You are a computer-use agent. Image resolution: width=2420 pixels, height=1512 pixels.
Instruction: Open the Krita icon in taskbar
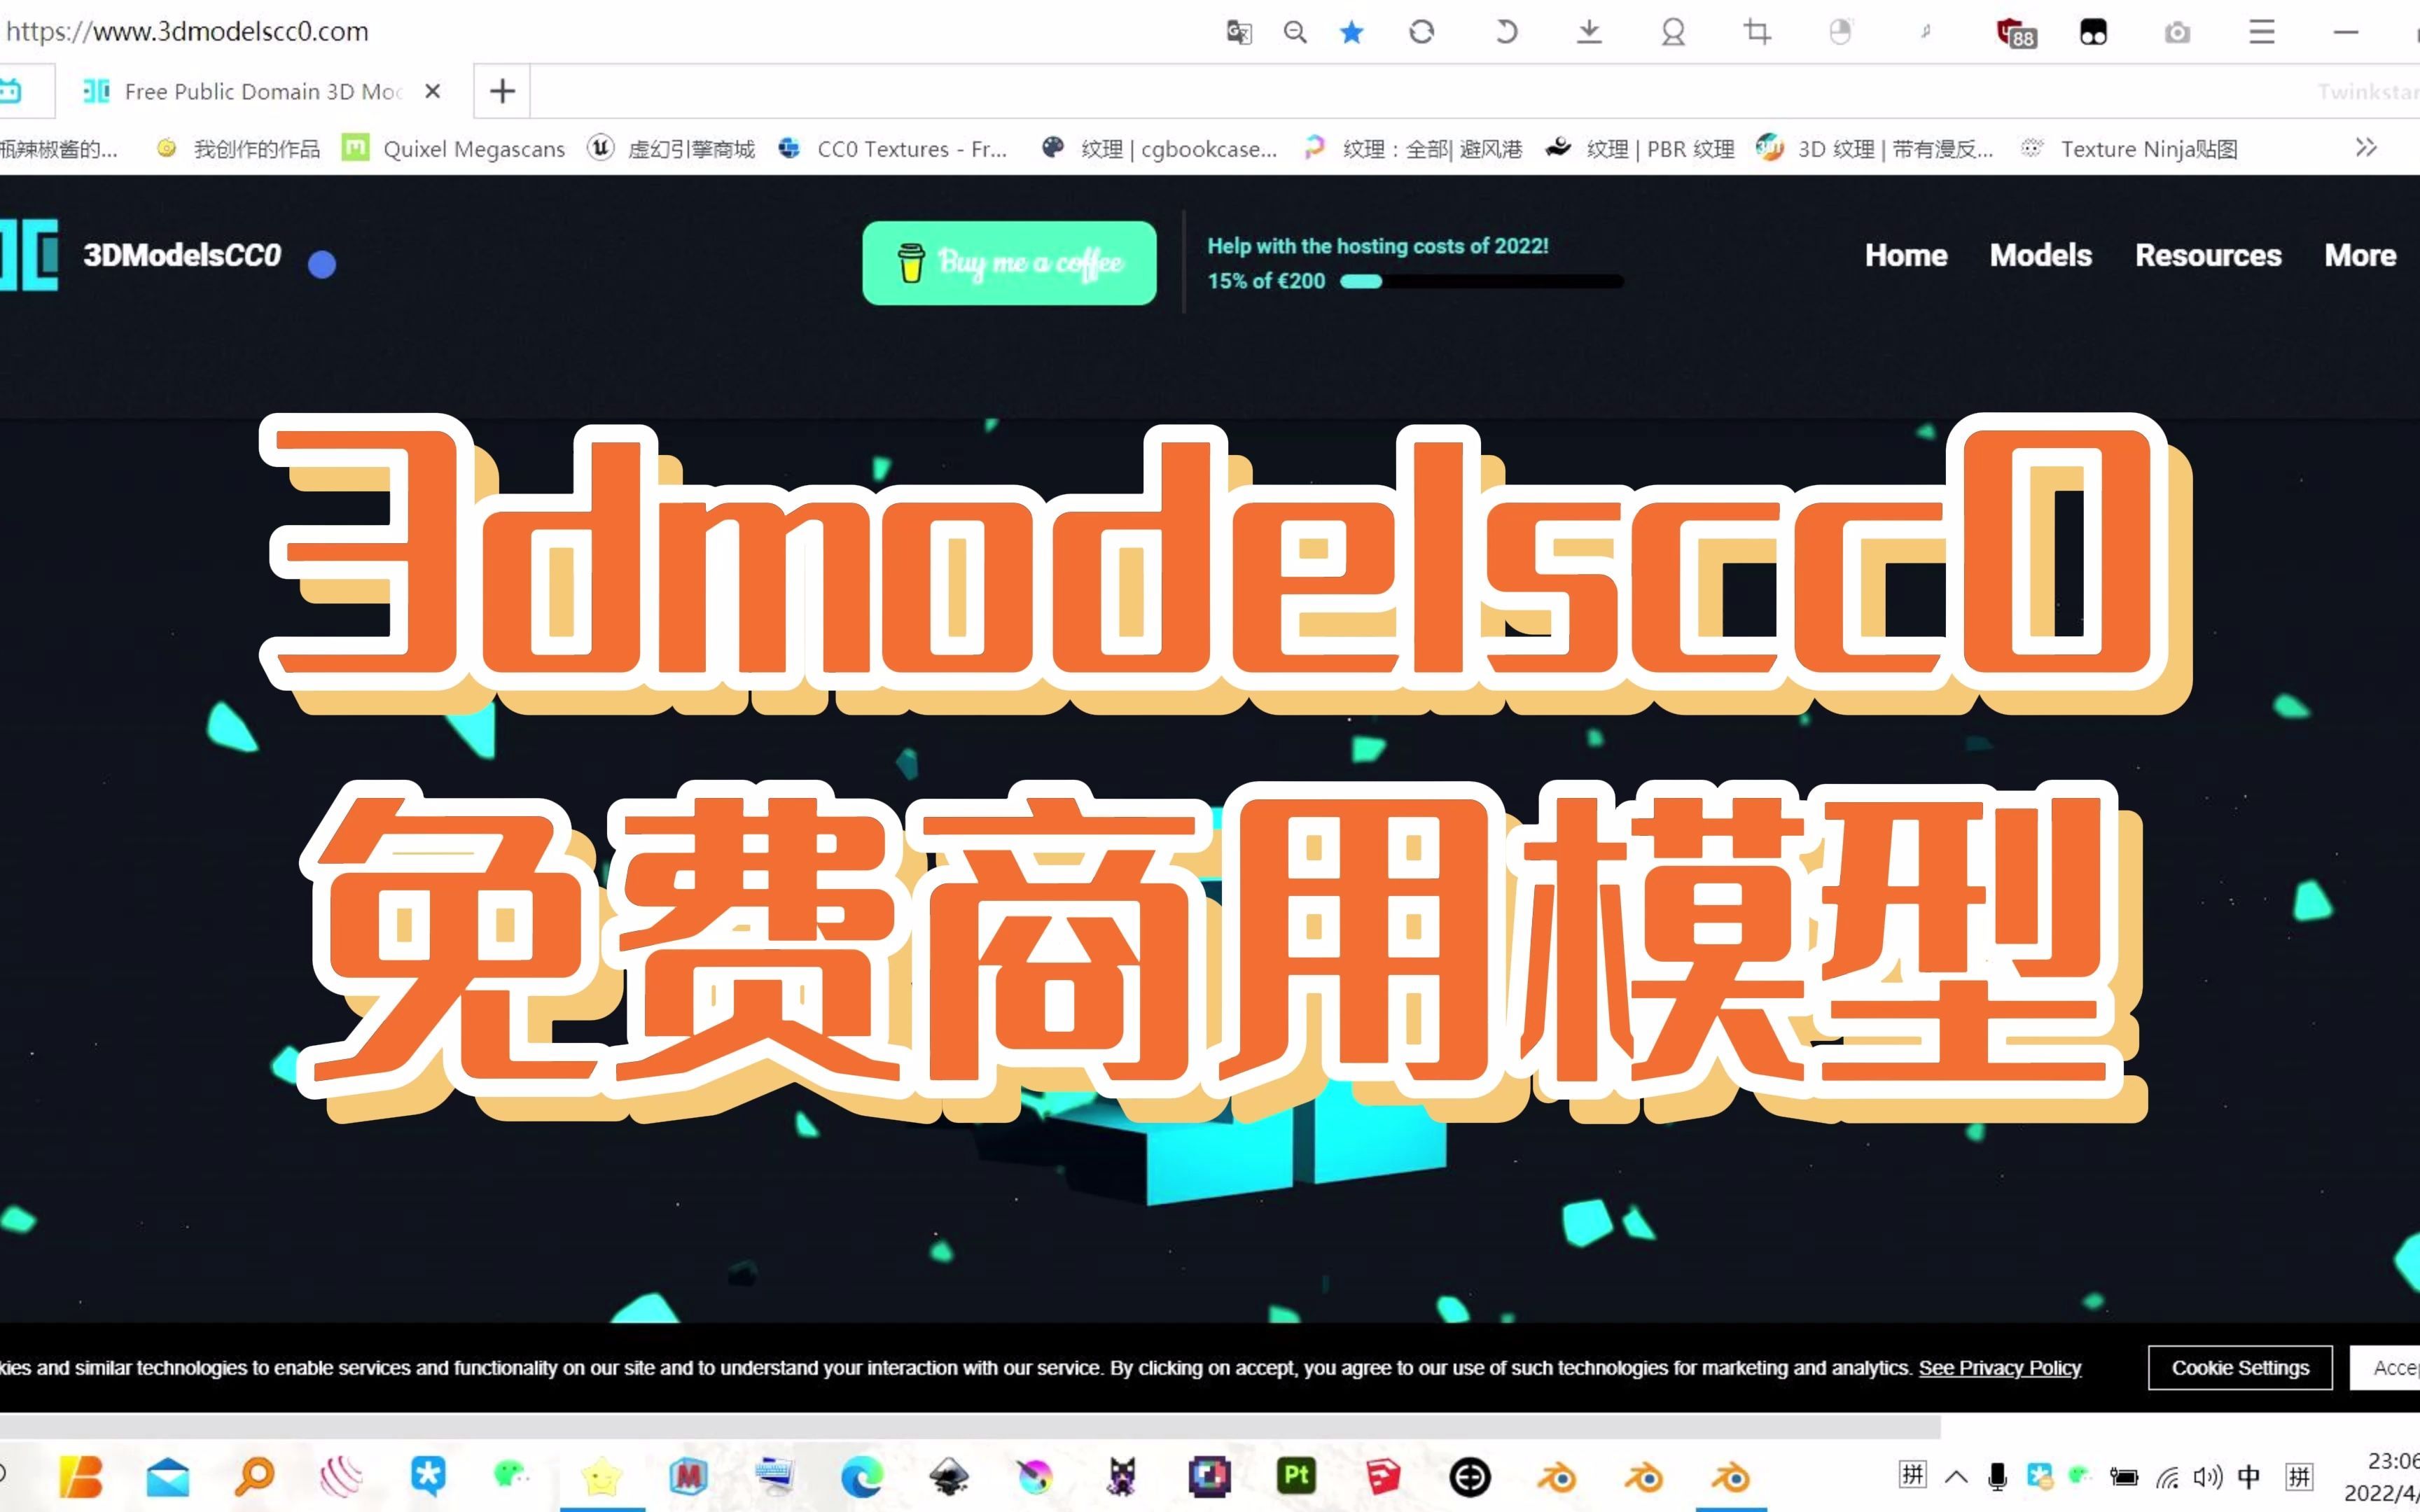click(1035, 1477)
